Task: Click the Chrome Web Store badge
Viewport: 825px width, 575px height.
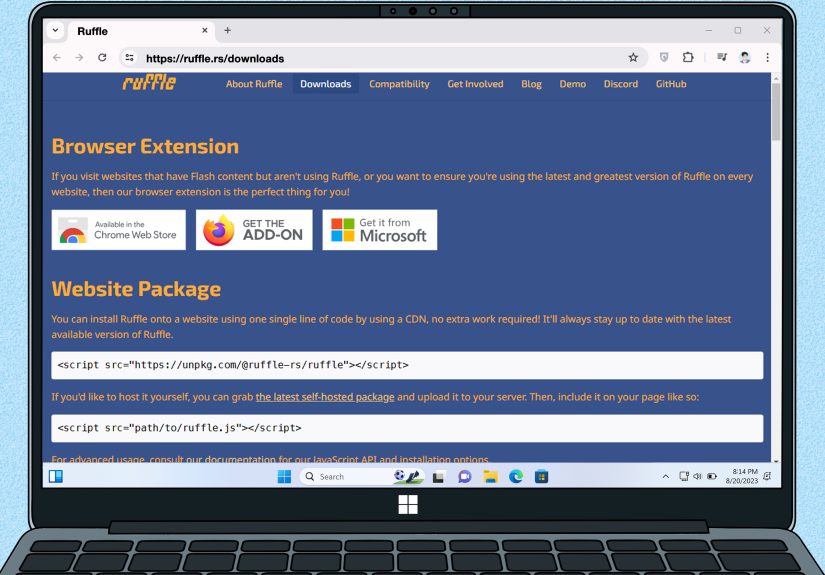Action: tap(119, 230)
